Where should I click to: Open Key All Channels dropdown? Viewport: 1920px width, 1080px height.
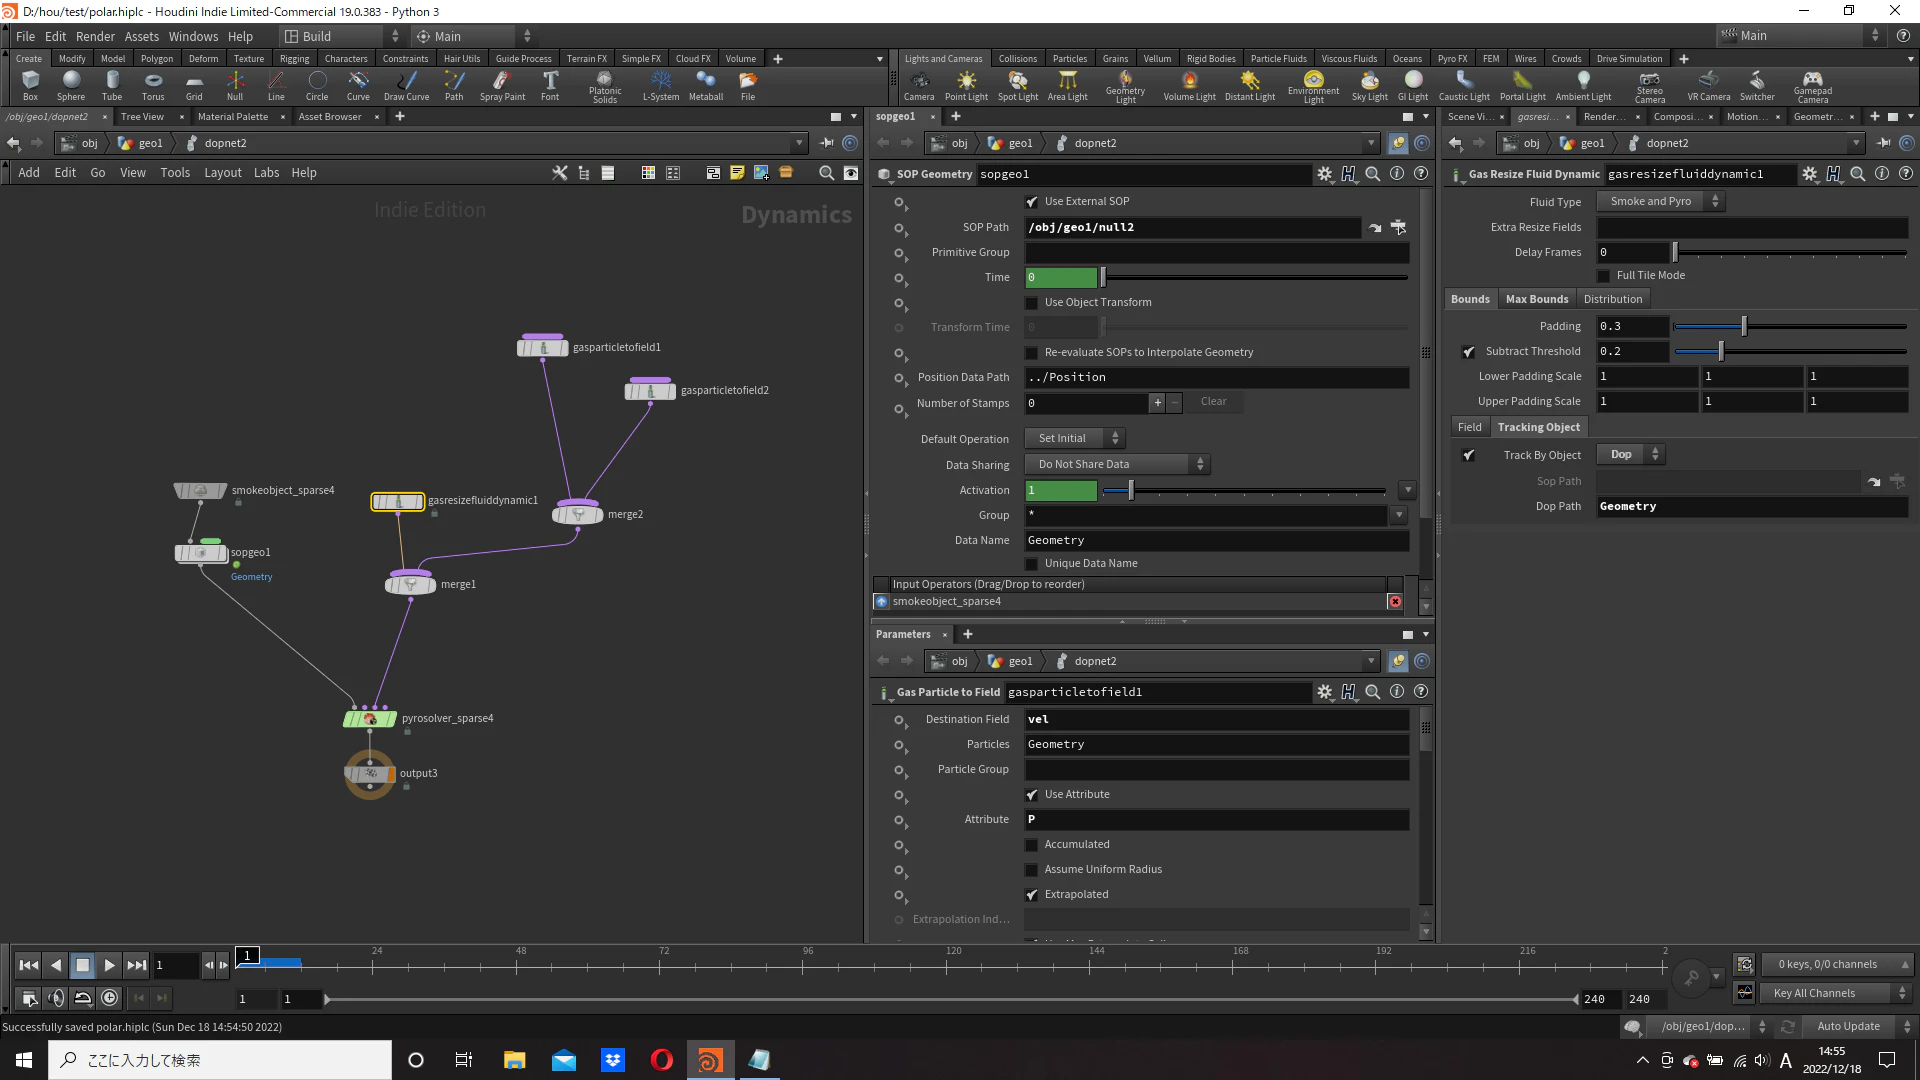(1836, 993)
